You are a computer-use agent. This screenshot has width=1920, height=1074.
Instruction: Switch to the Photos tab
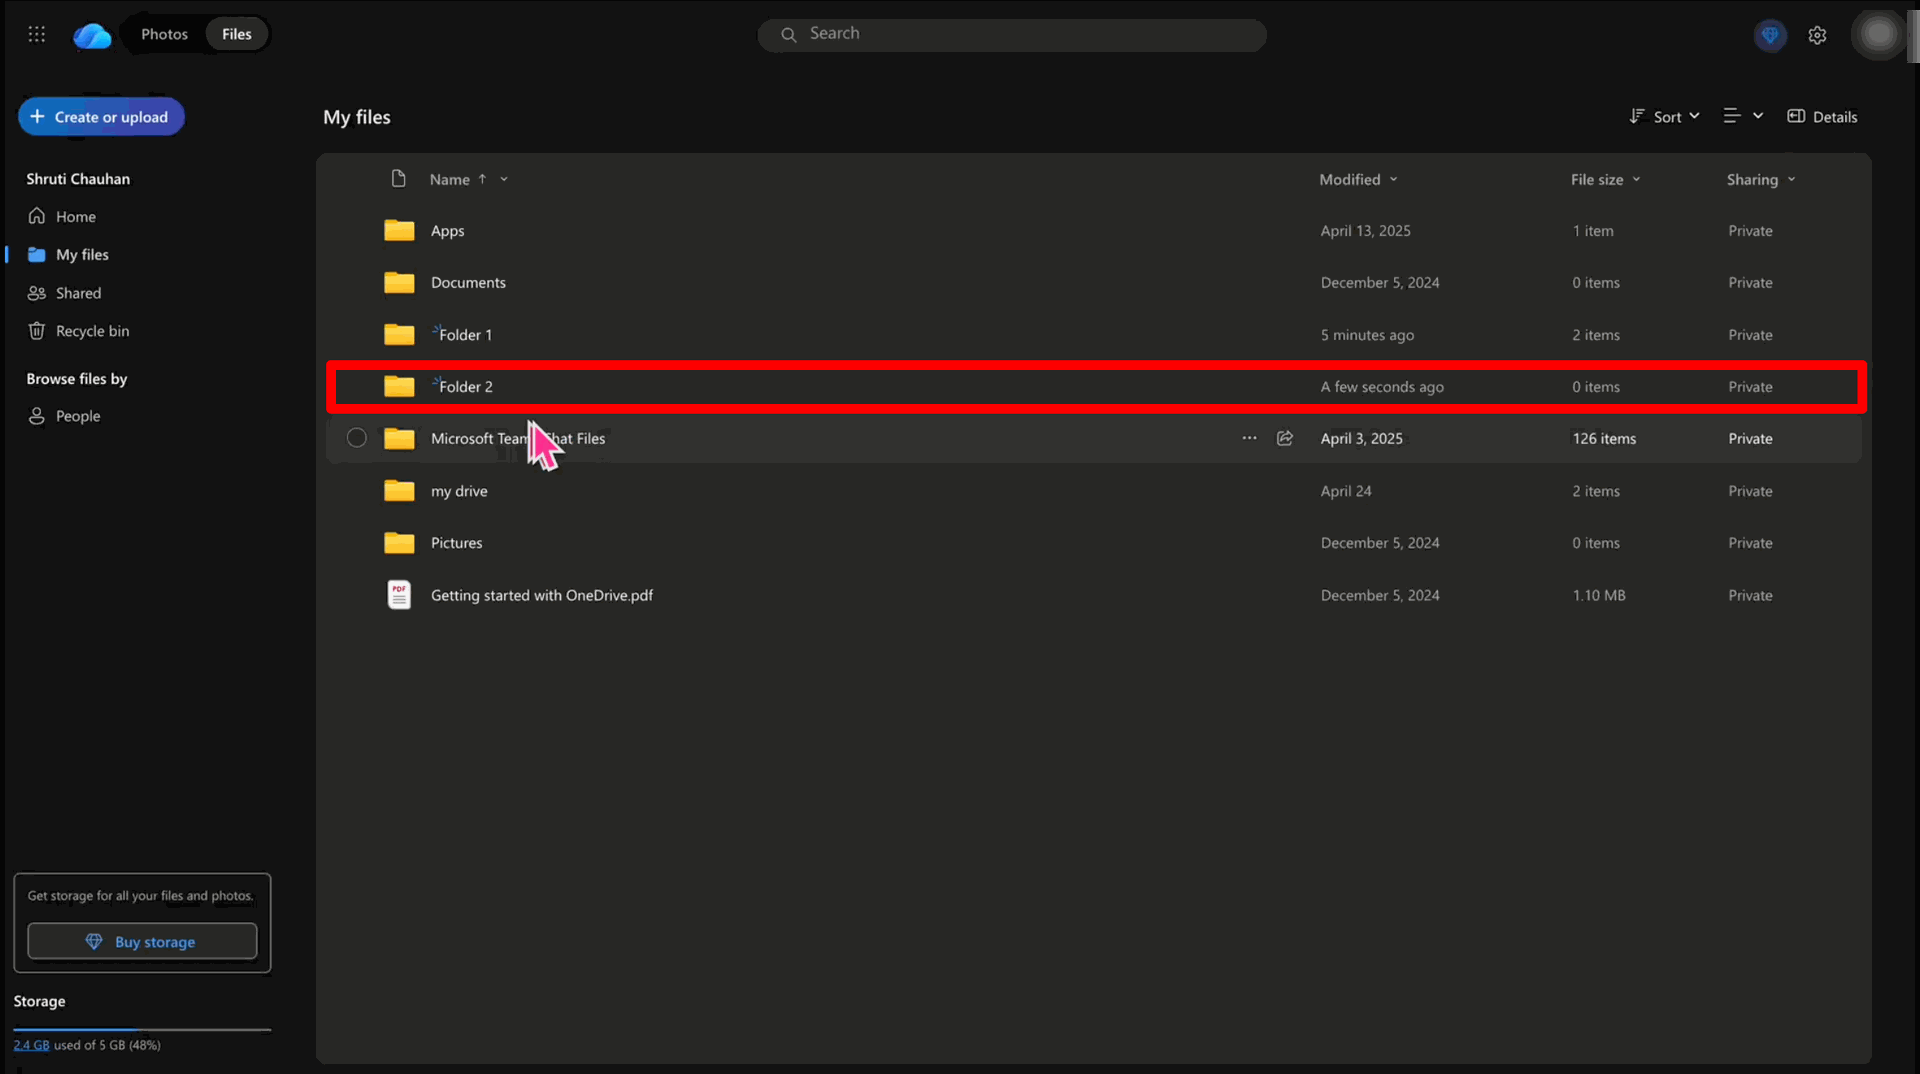coord(164,34)
